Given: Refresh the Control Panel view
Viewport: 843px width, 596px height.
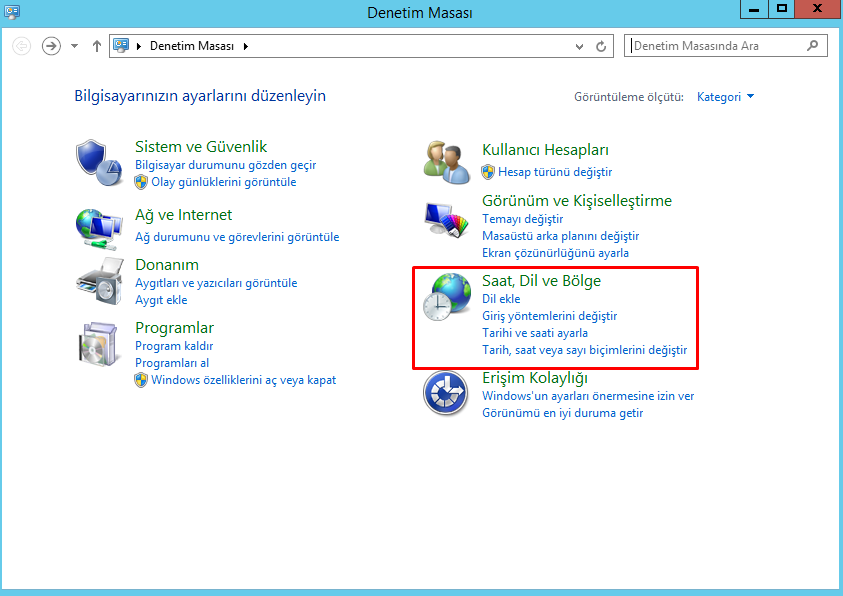Looking at the screenshot, I should [601, 46].
